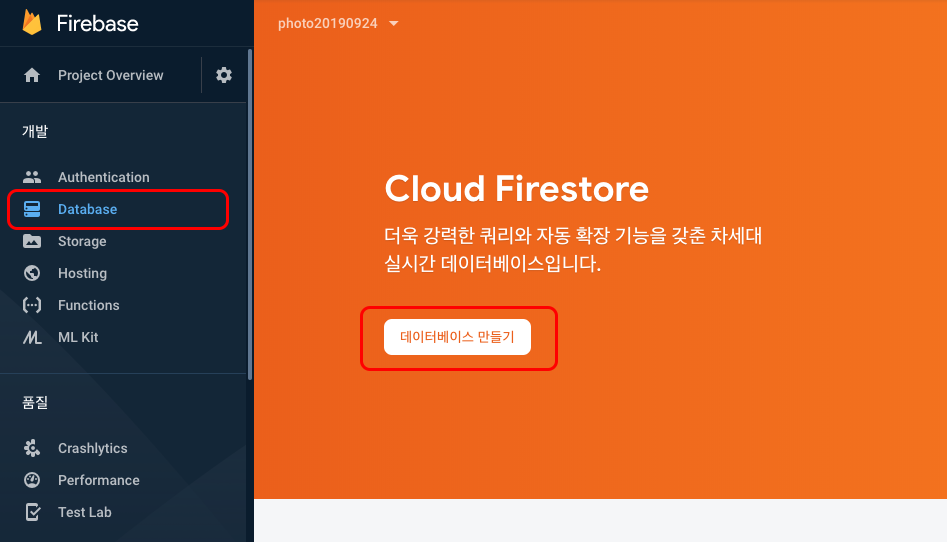Screen dimensions: 947x542
Task: Expand the photo20190924 project dropdown arrow
Action: [x=394, y=24]
